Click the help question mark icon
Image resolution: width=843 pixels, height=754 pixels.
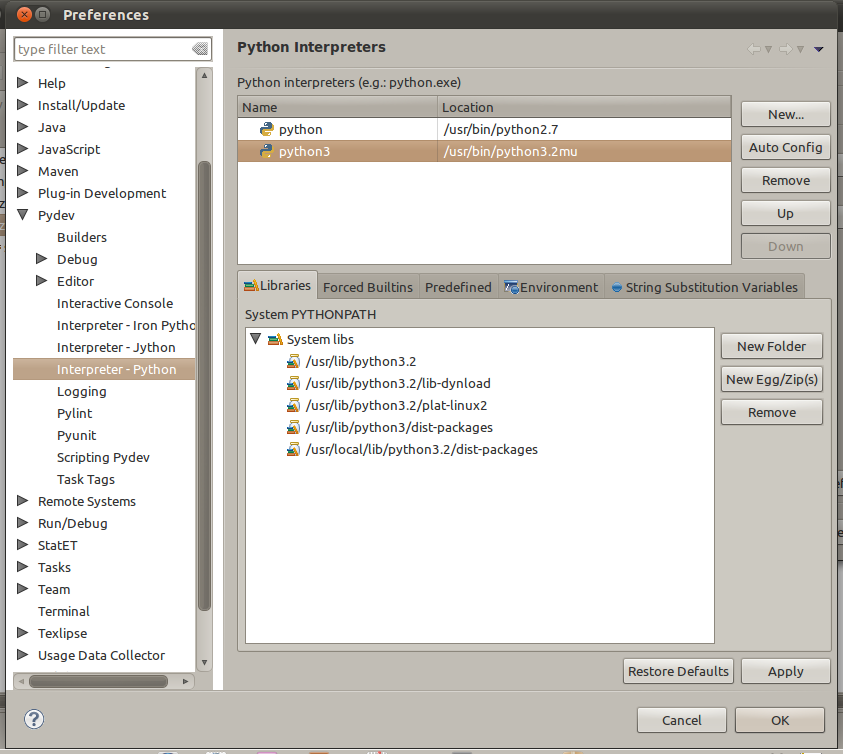tap(34, 719)
